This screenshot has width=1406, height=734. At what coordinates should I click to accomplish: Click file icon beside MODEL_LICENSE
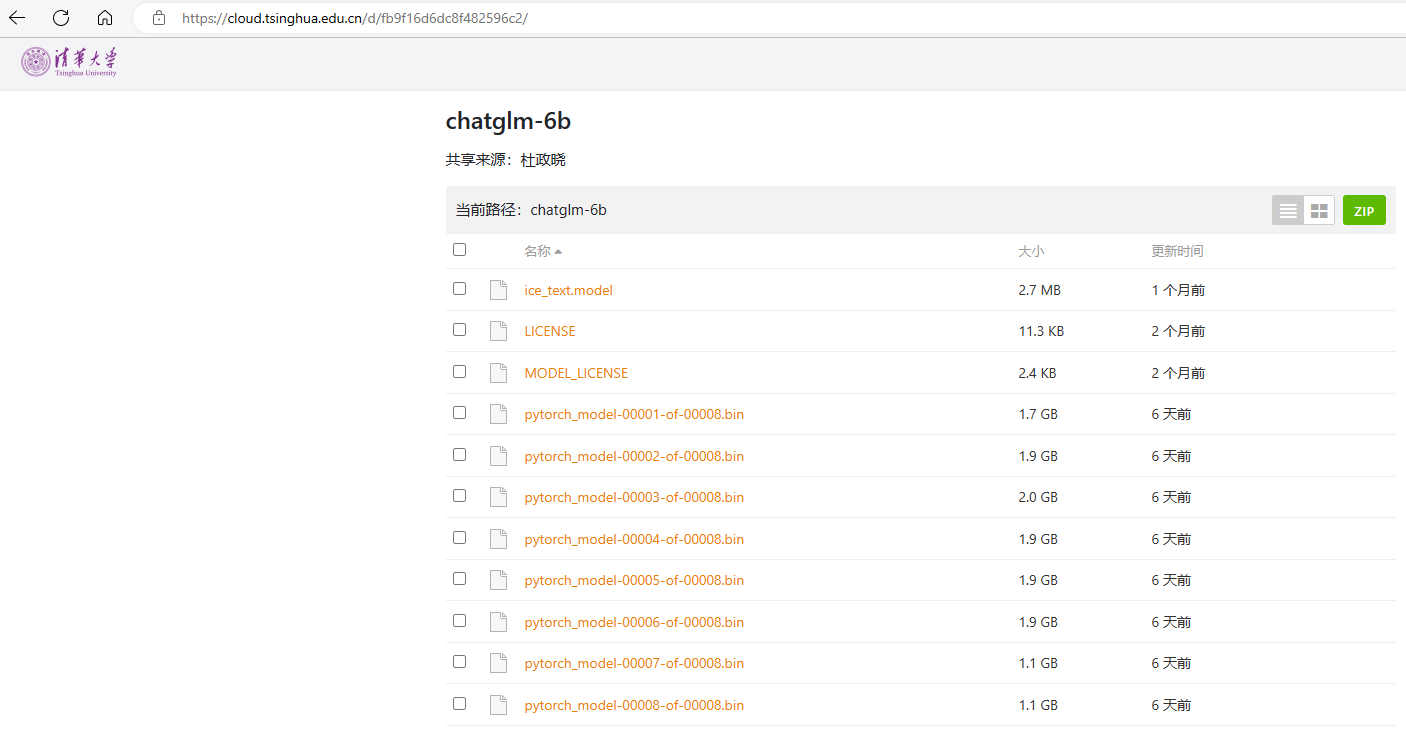(498, 373)
